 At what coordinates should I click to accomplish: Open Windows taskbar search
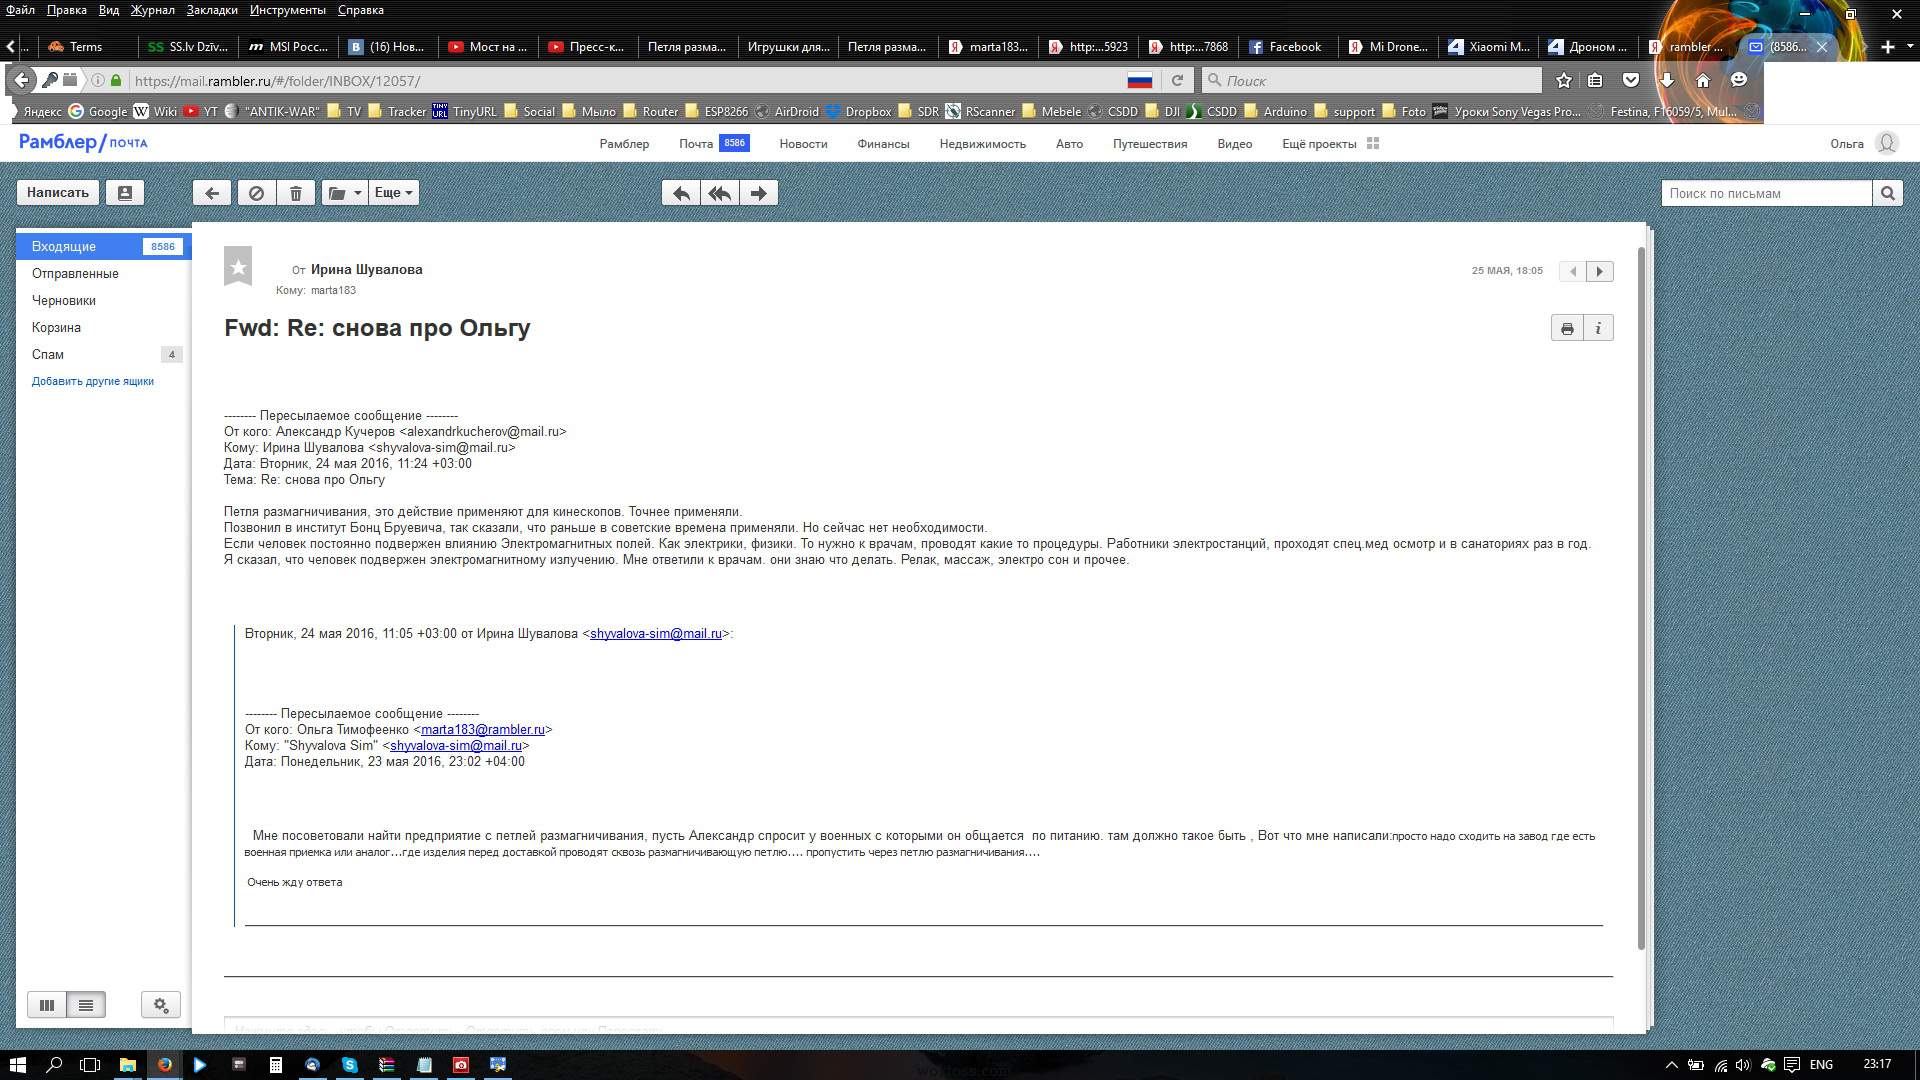click(x=55, y=1064)
